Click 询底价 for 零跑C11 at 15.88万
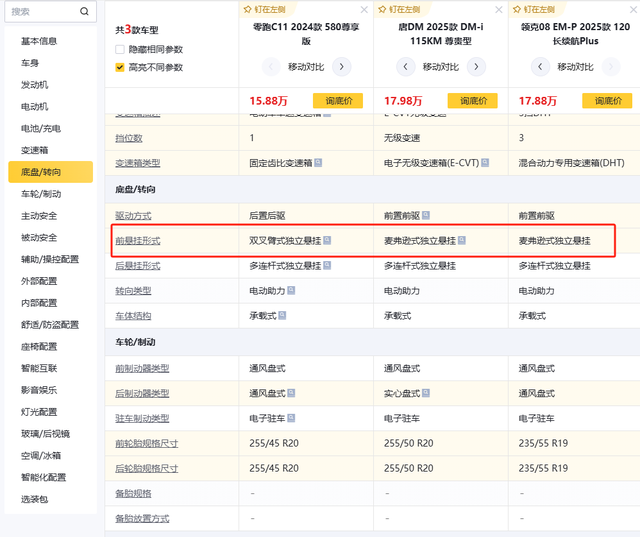This screenshot has height=537, width=640. (x=338, y=101)
